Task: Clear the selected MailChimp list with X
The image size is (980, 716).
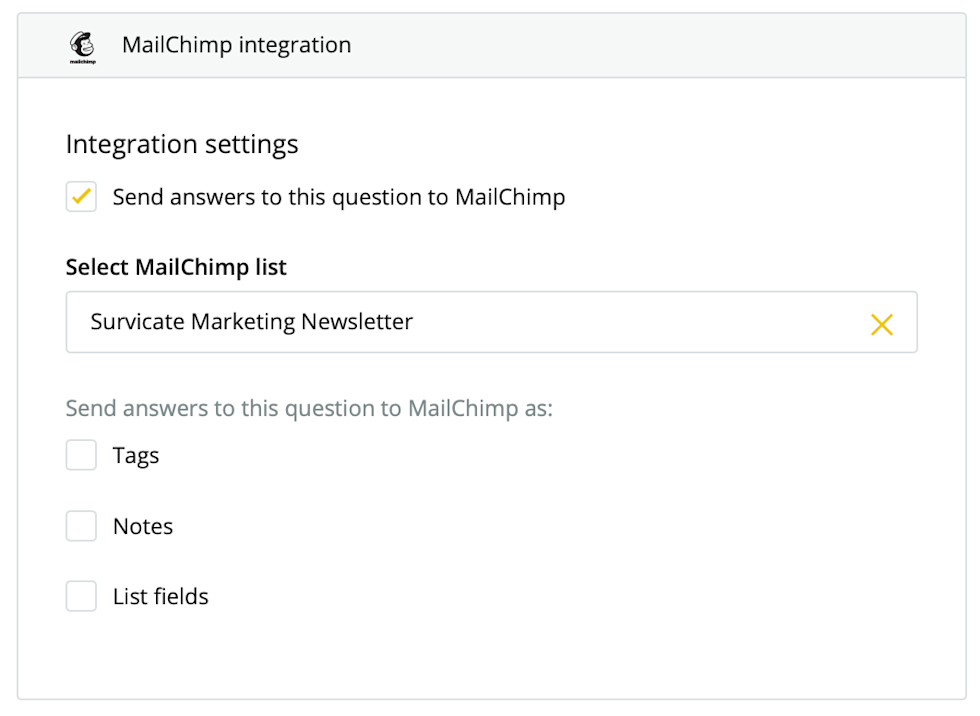Action: pos(881,323)
